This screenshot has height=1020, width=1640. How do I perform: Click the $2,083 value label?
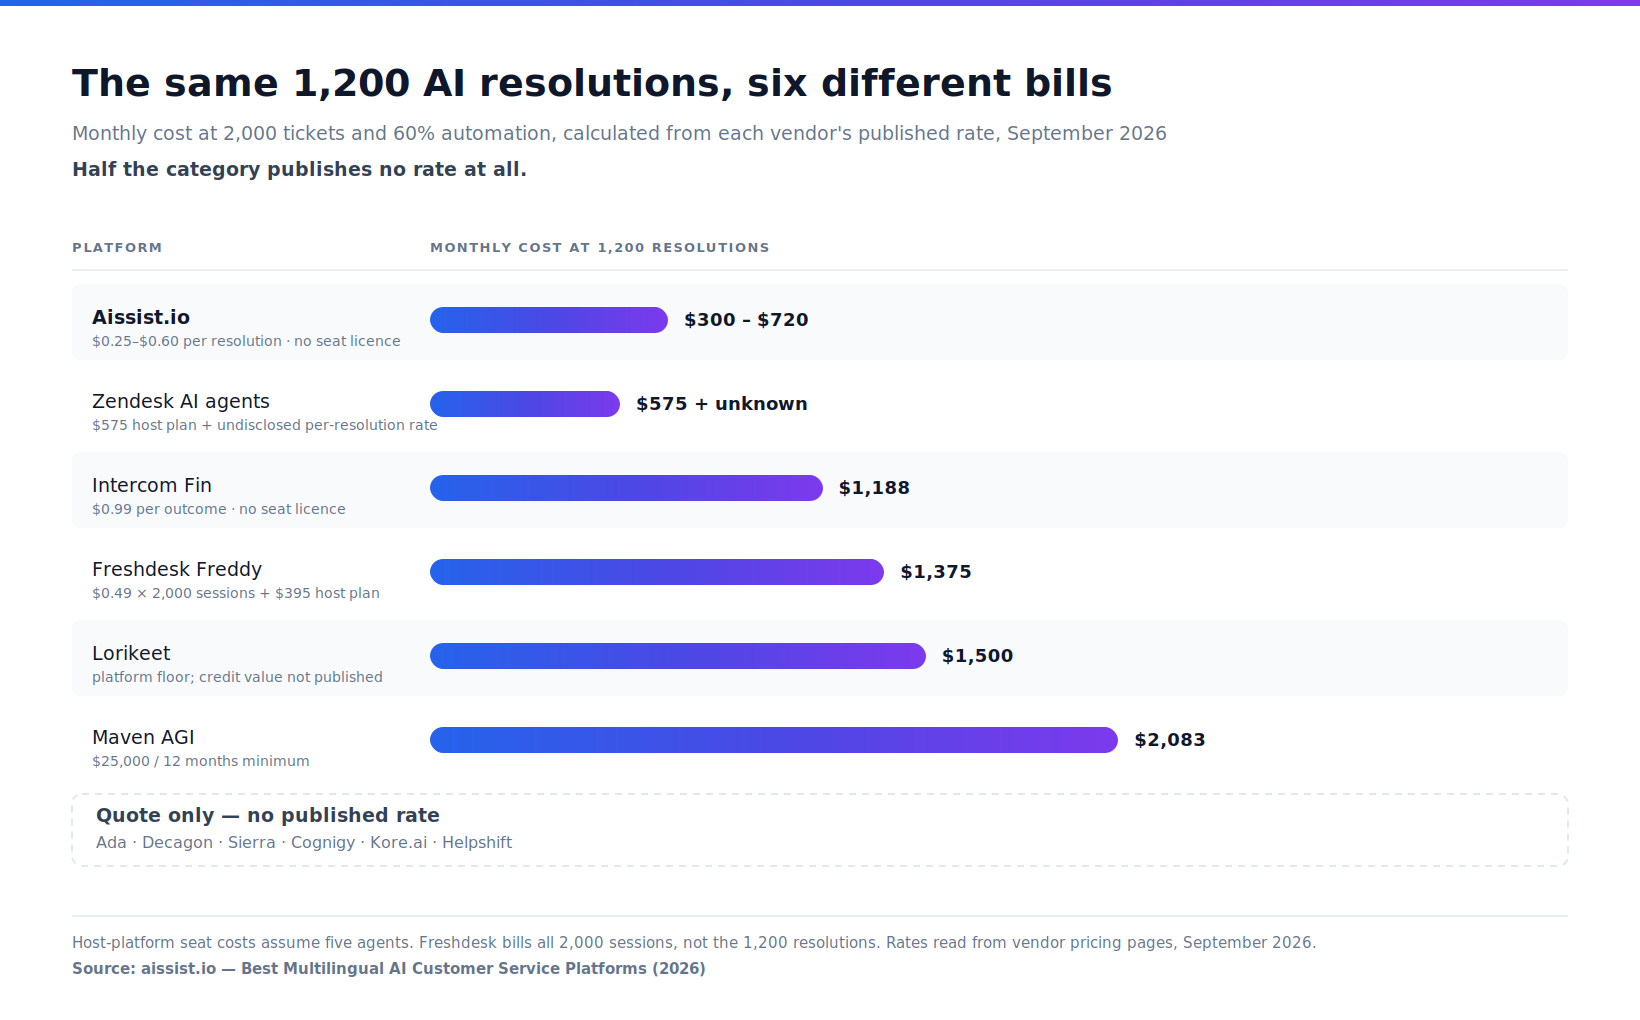1170,740
